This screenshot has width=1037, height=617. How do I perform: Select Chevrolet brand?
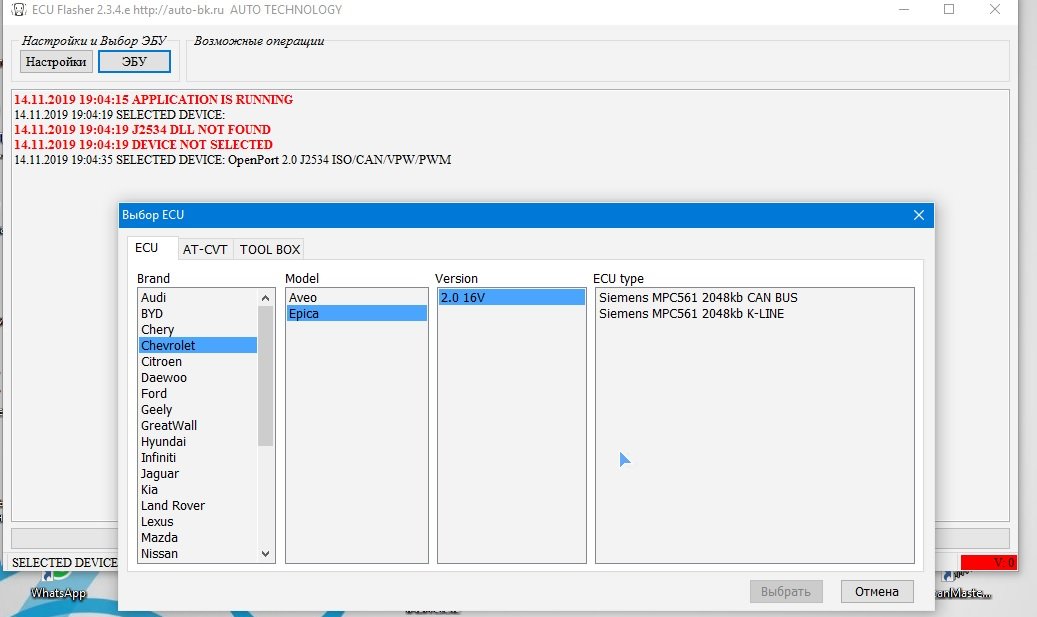pyautogui.click(x=198, y=345)
